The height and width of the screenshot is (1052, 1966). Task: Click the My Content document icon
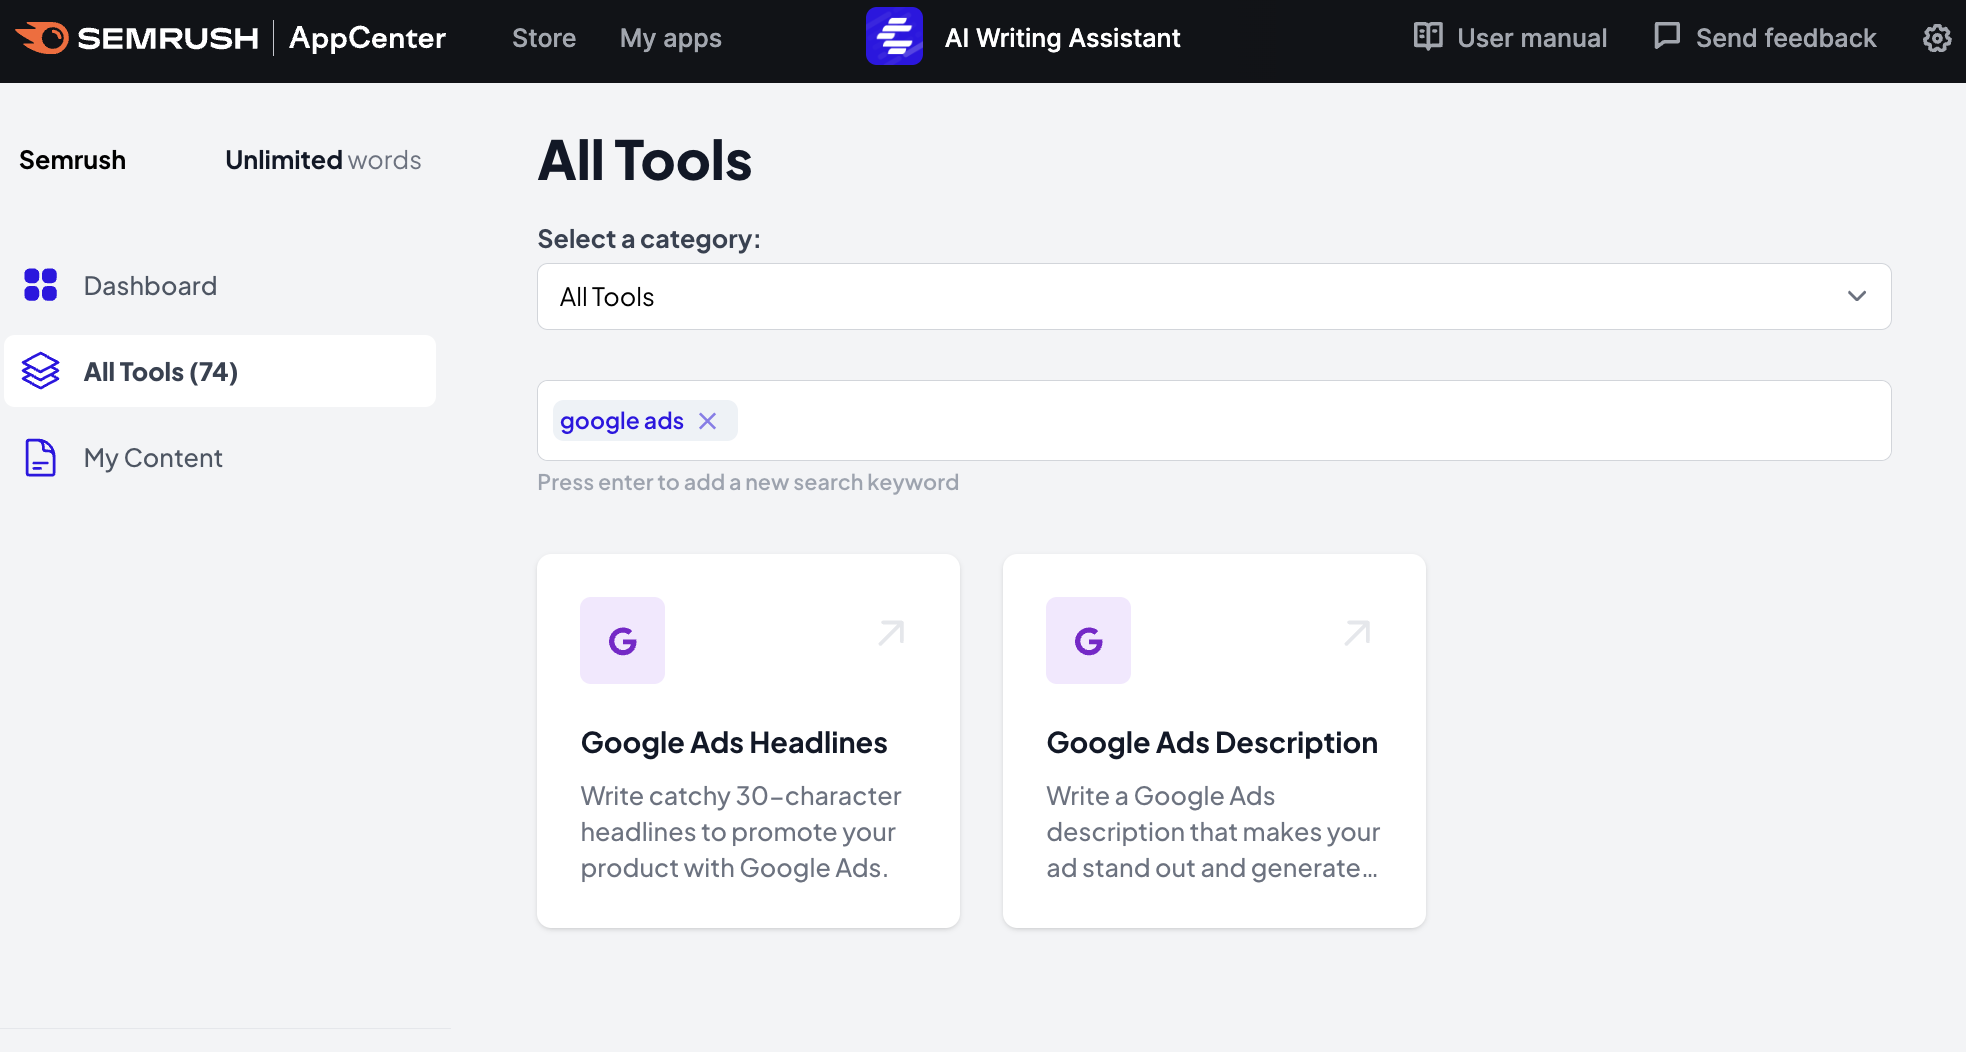point(41,458)
